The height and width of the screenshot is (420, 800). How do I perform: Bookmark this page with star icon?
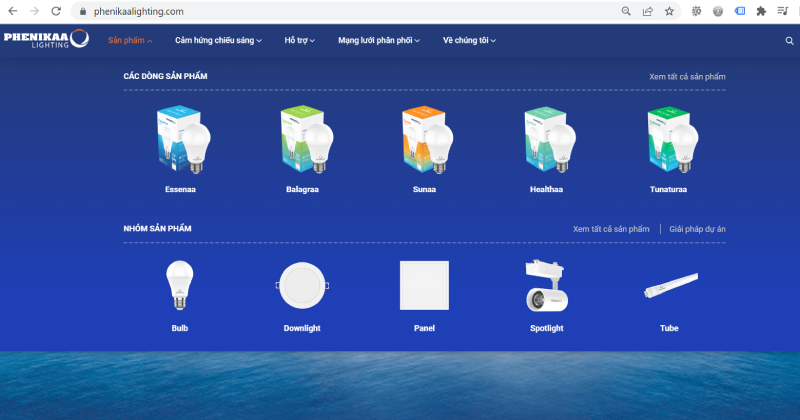point(669,11)
